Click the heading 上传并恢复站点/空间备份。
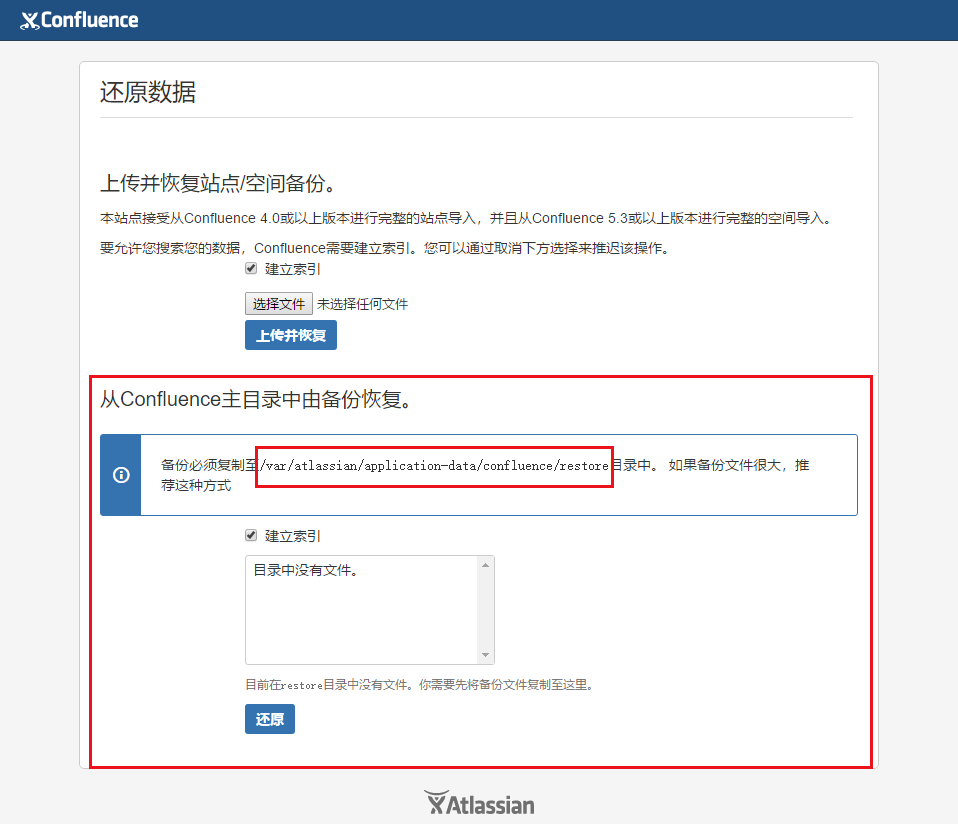The width and height of the screenshot is (958, 824). (x=219, y=183)
